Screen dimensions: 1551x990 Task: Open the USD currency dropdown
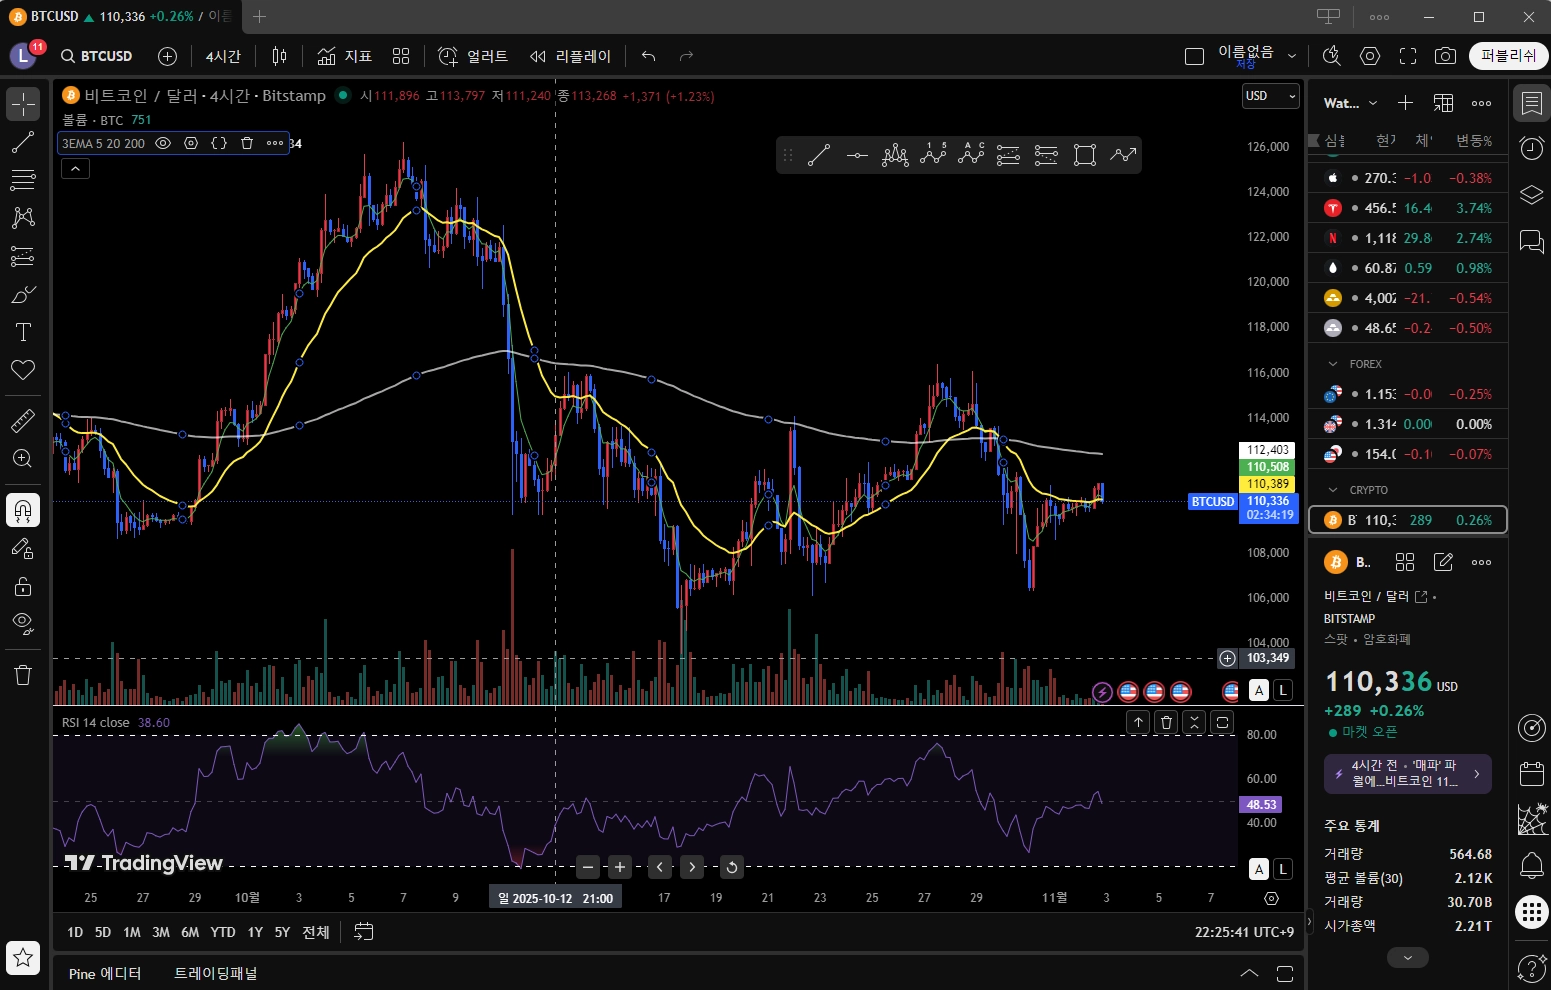pos(1270,96)
